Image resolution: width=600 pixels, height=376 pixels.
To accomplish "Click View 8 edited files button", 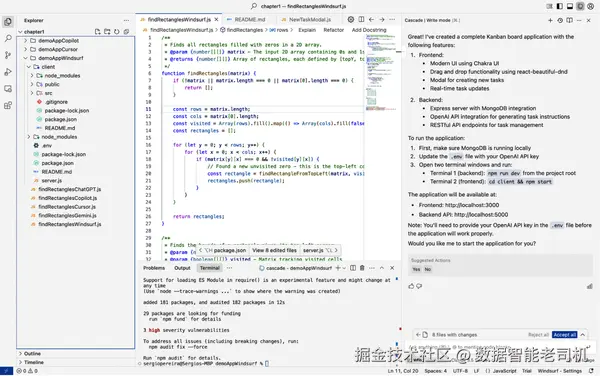I will click(x=274, y=250).
